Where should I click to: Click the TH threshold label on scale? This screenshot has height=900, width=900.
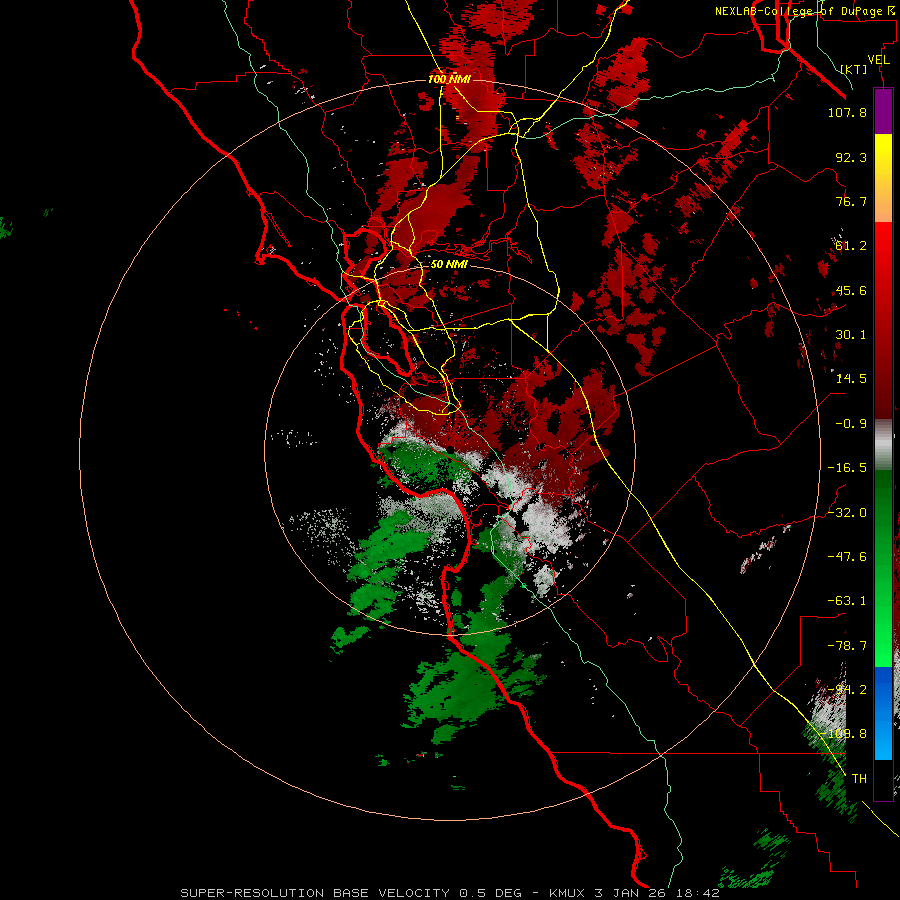[x=859, y=779]
